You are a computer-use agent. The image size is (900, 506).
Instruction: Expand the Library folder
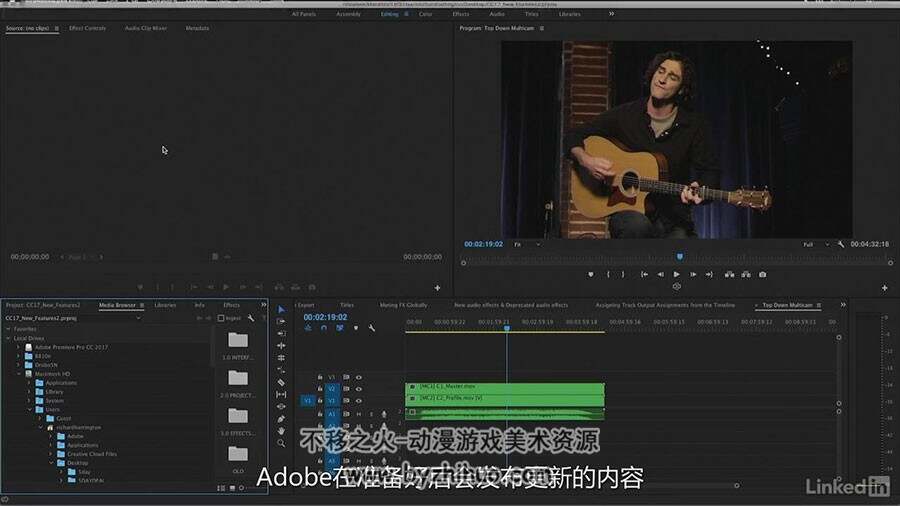click(29, 392)
